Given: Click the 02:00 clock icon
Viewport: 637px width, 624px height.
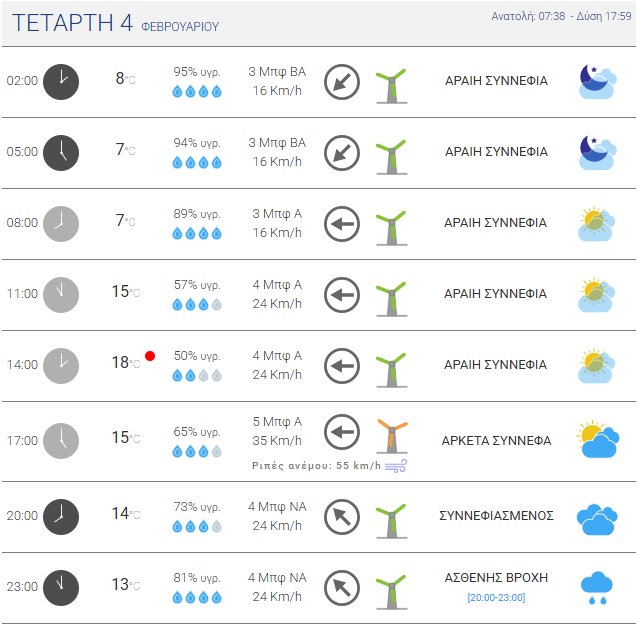Looking at the screenshot, I should tap(61, 81).
